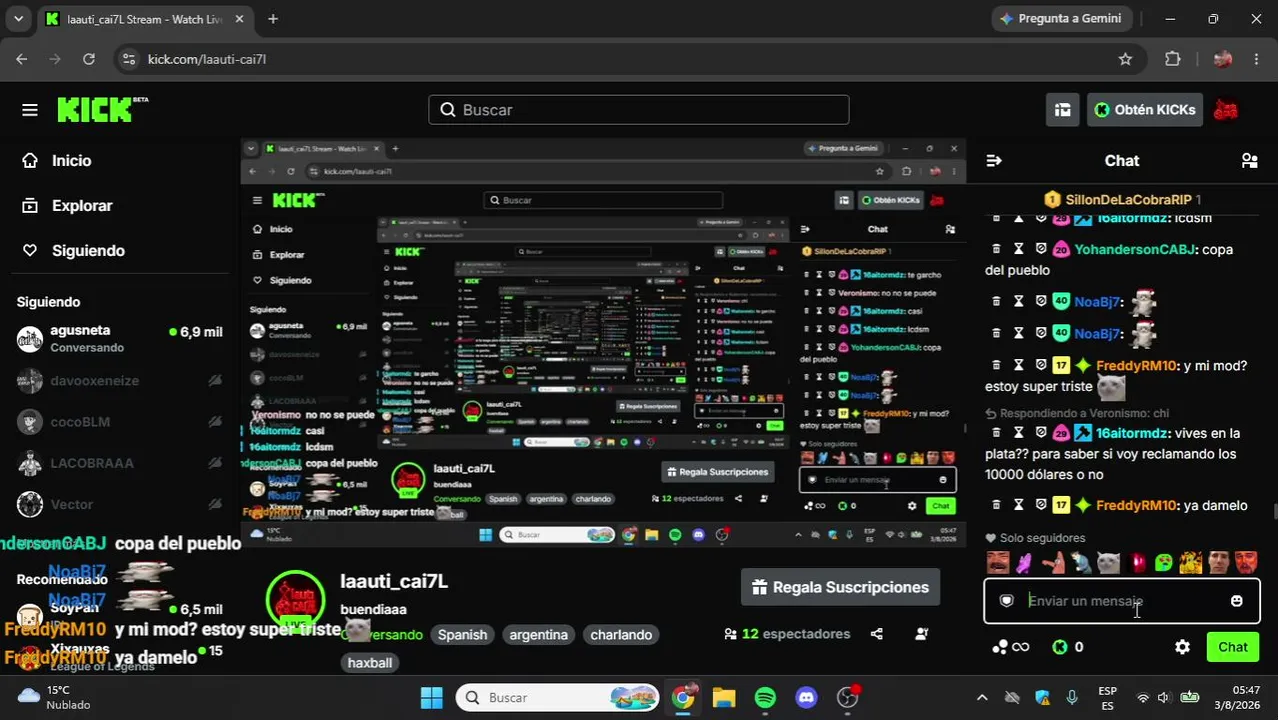Delete 16aitormdz's 'vives en la plata' message
The width and height of the screenshot is (1278, 720).
(x=997, y=433)
